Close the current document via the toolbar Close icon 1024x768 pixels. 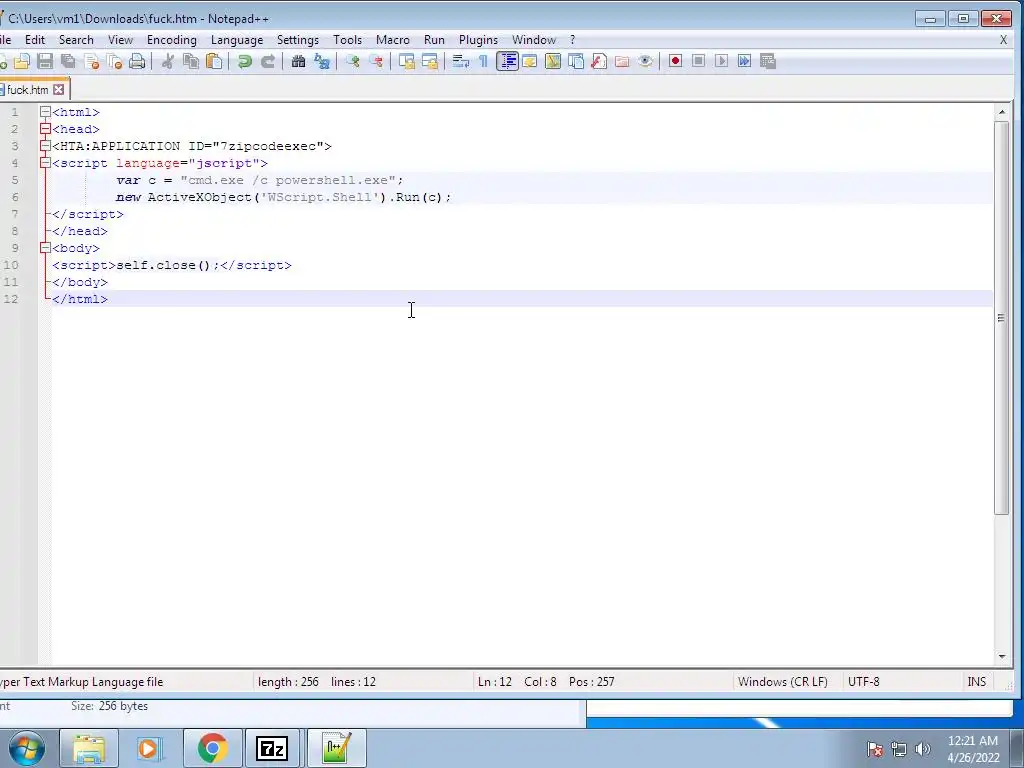click(x=91, y=61)
